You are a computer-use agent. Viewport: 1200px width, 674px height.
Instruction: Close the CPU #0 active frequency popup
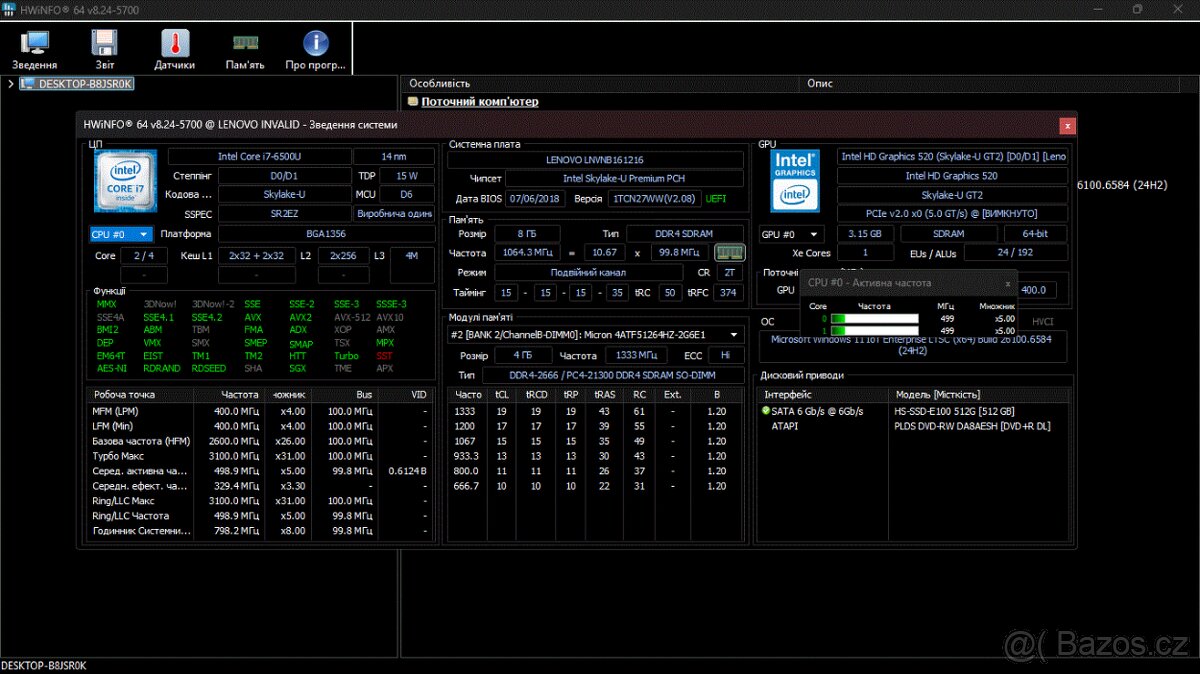(1008, 283)
